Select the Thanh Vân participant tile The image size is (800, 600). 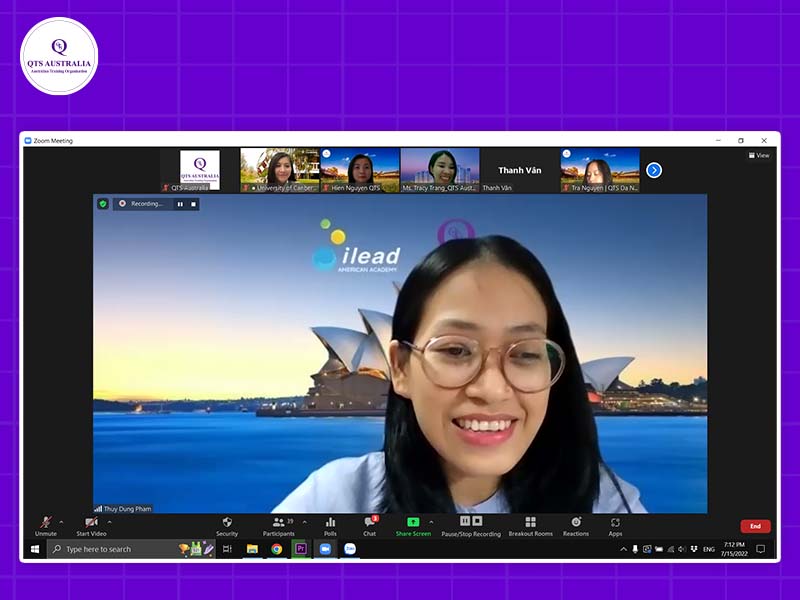click(520, 170)
